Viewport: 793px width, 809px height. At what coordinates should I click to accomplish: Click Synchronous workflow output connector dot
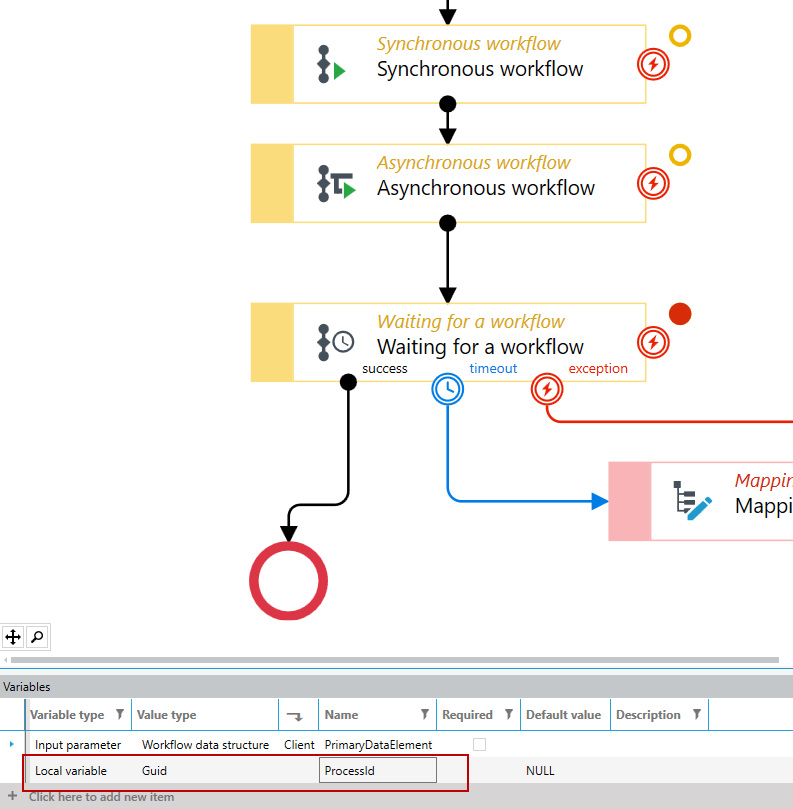click(x=447, y=104)
